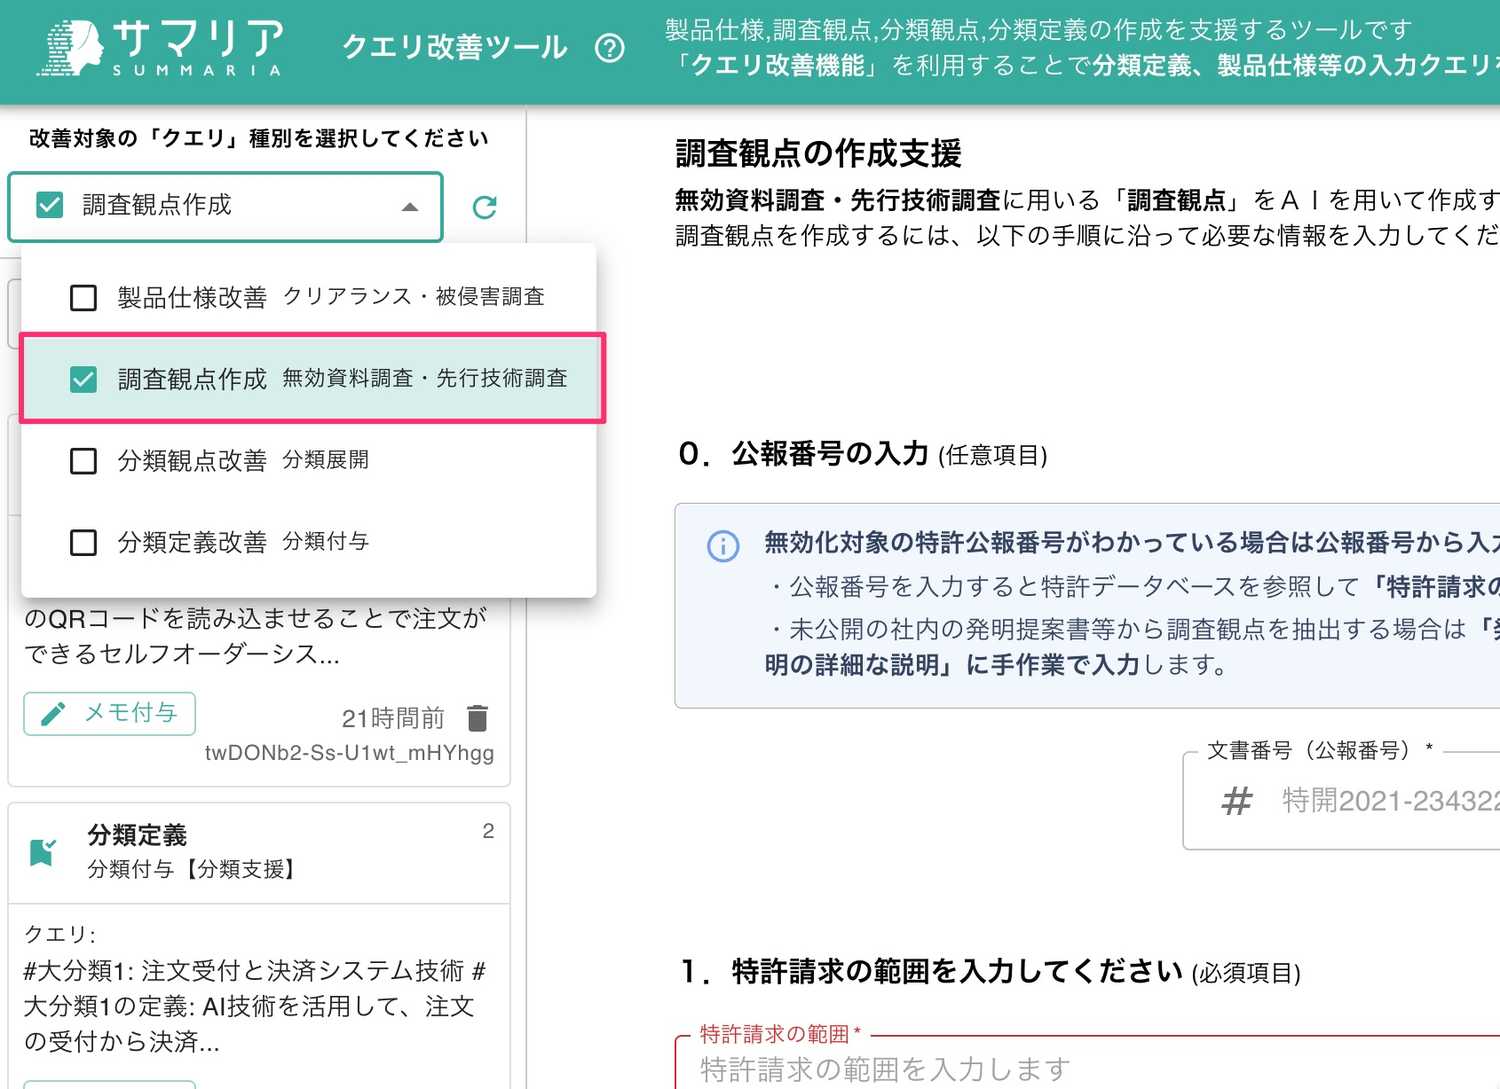Tick the 分類定義改善 checkbox
1500x1089 pixels.
83,543
